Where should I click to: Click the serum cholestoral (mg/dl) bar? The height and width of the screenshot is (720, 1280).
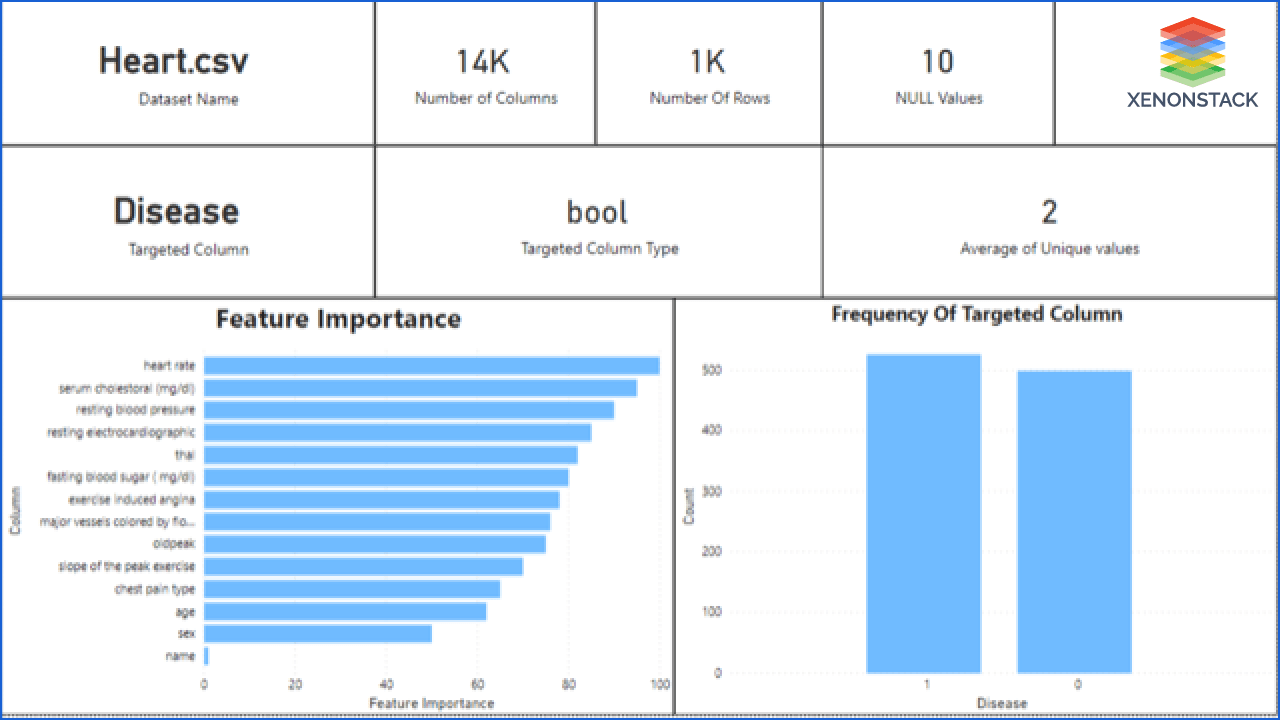420,388
